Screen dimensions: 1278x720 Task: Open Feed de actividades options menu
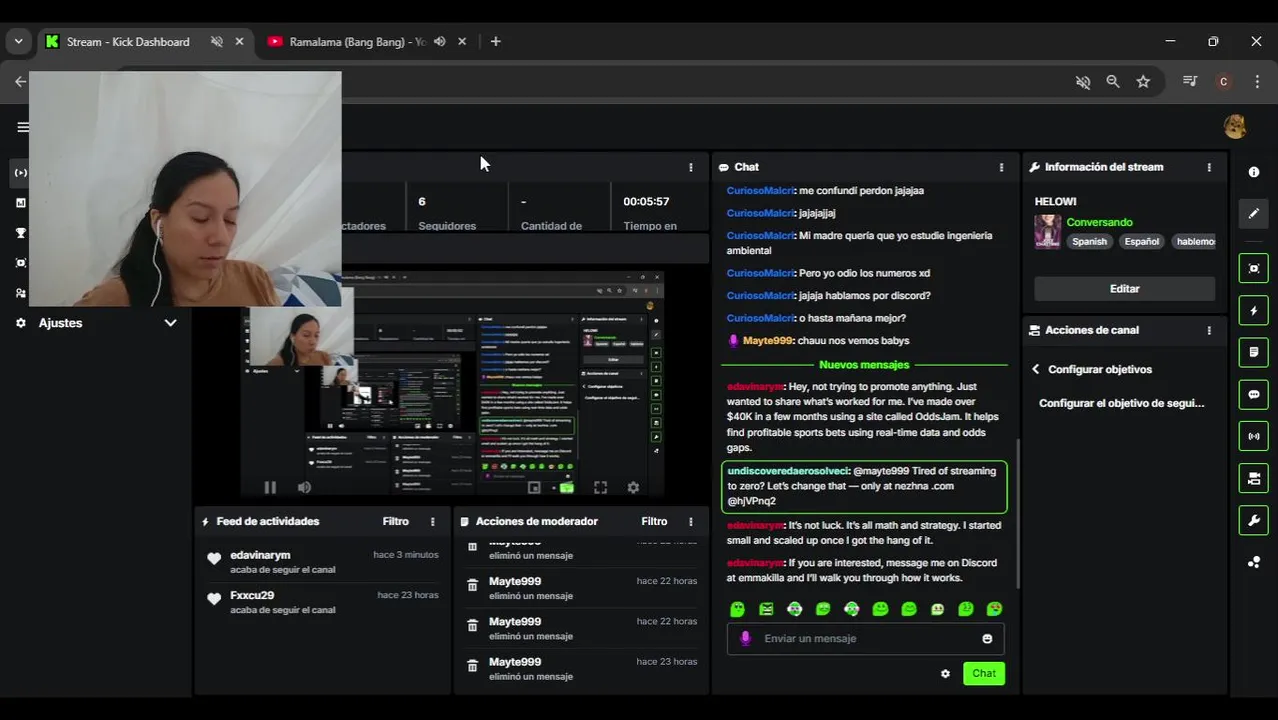[432, 521]
